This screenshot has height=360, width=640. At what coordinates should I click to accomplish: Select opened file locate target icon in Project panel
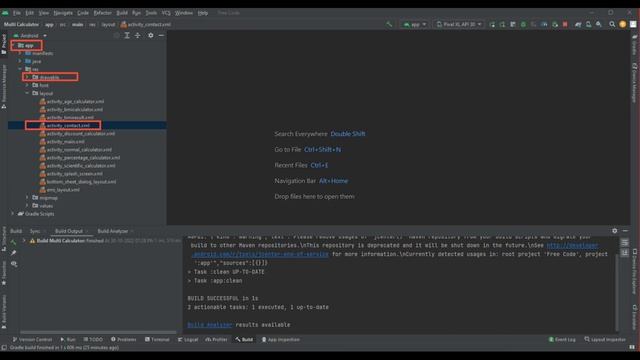[x=117, y=36]
